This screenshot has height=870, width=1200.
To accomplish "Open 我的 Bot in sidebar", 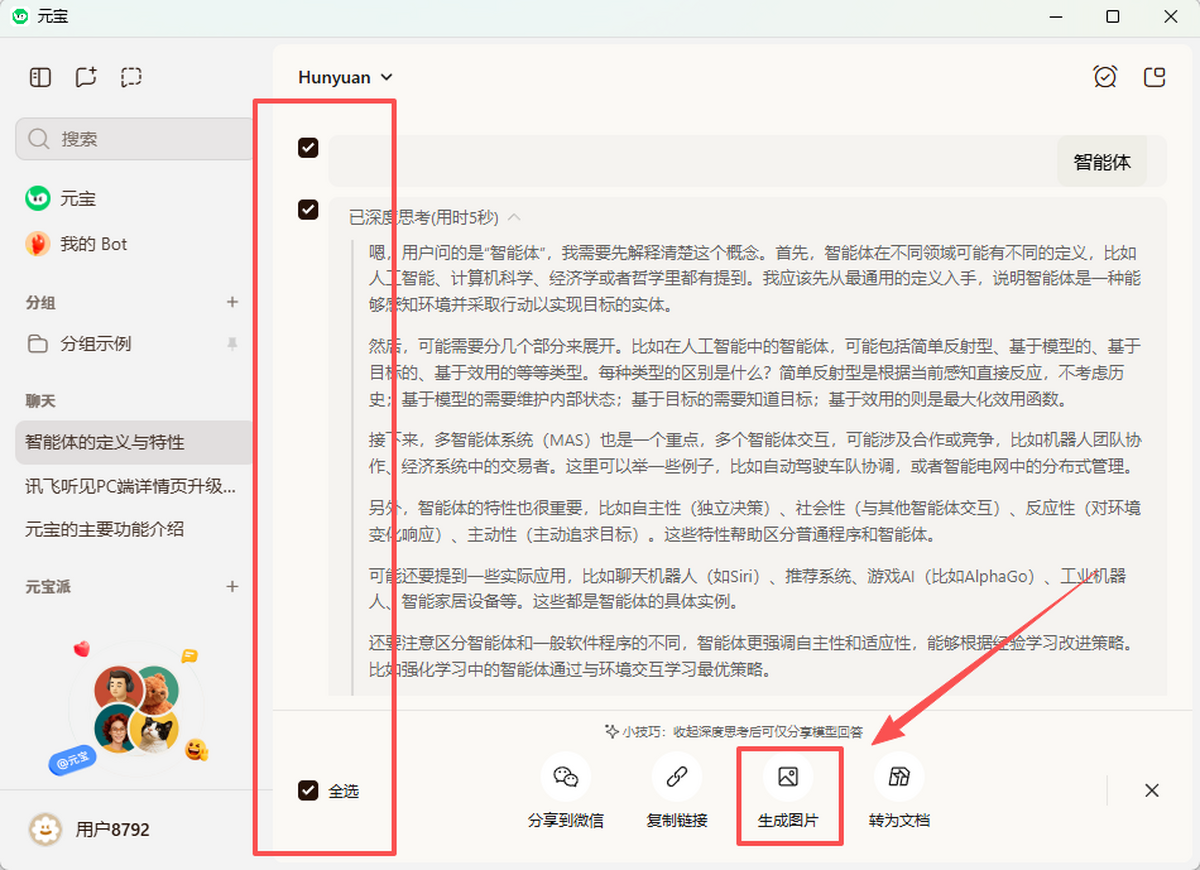I will pyautogui.click(x=93, y=244).
